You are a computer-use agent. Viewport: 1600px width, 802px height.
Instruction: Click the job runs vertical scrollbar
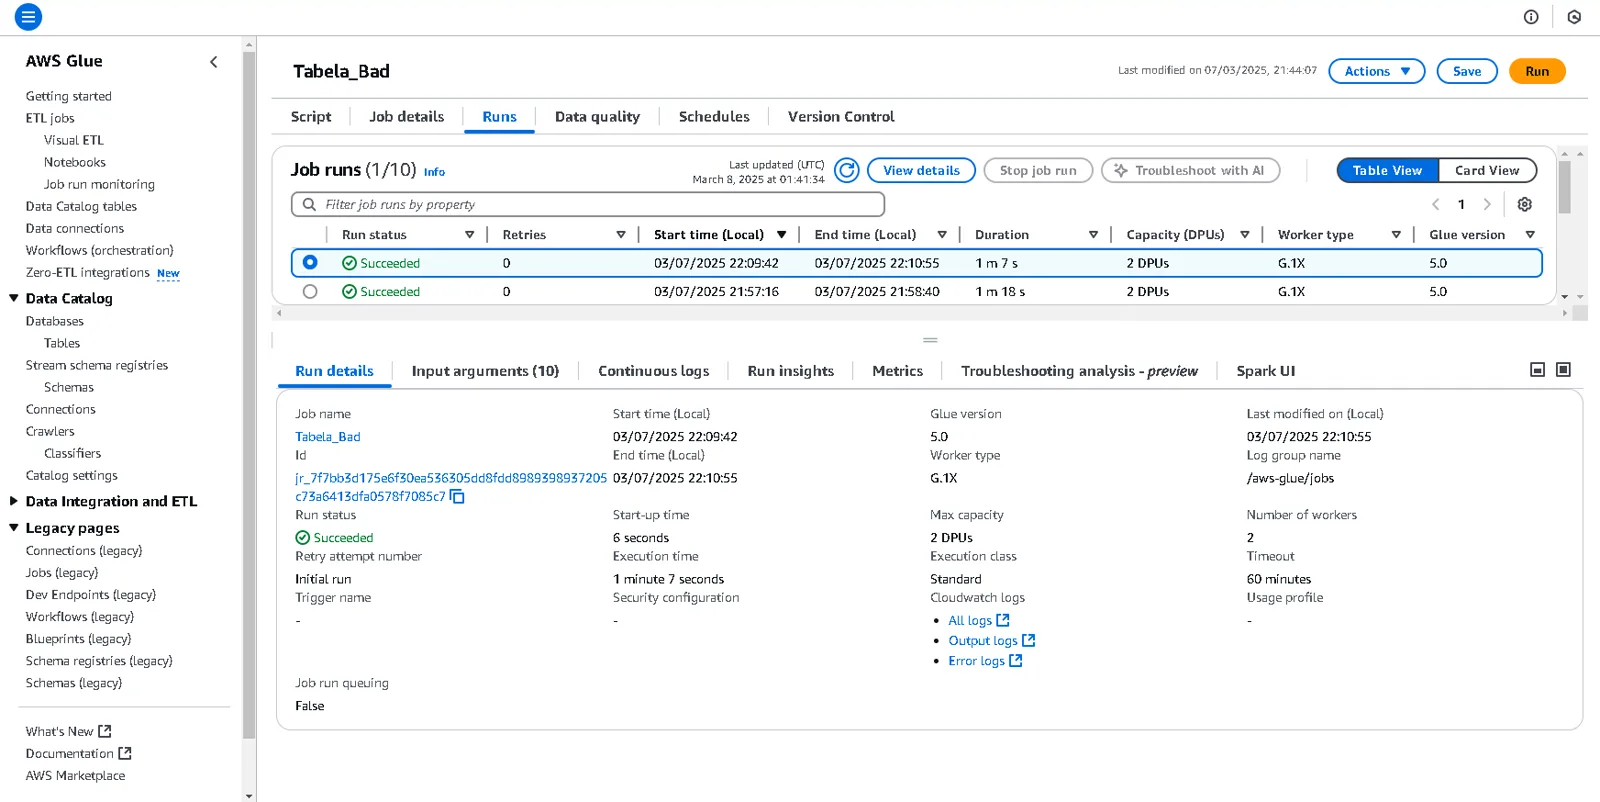[x=1564, y=187]
